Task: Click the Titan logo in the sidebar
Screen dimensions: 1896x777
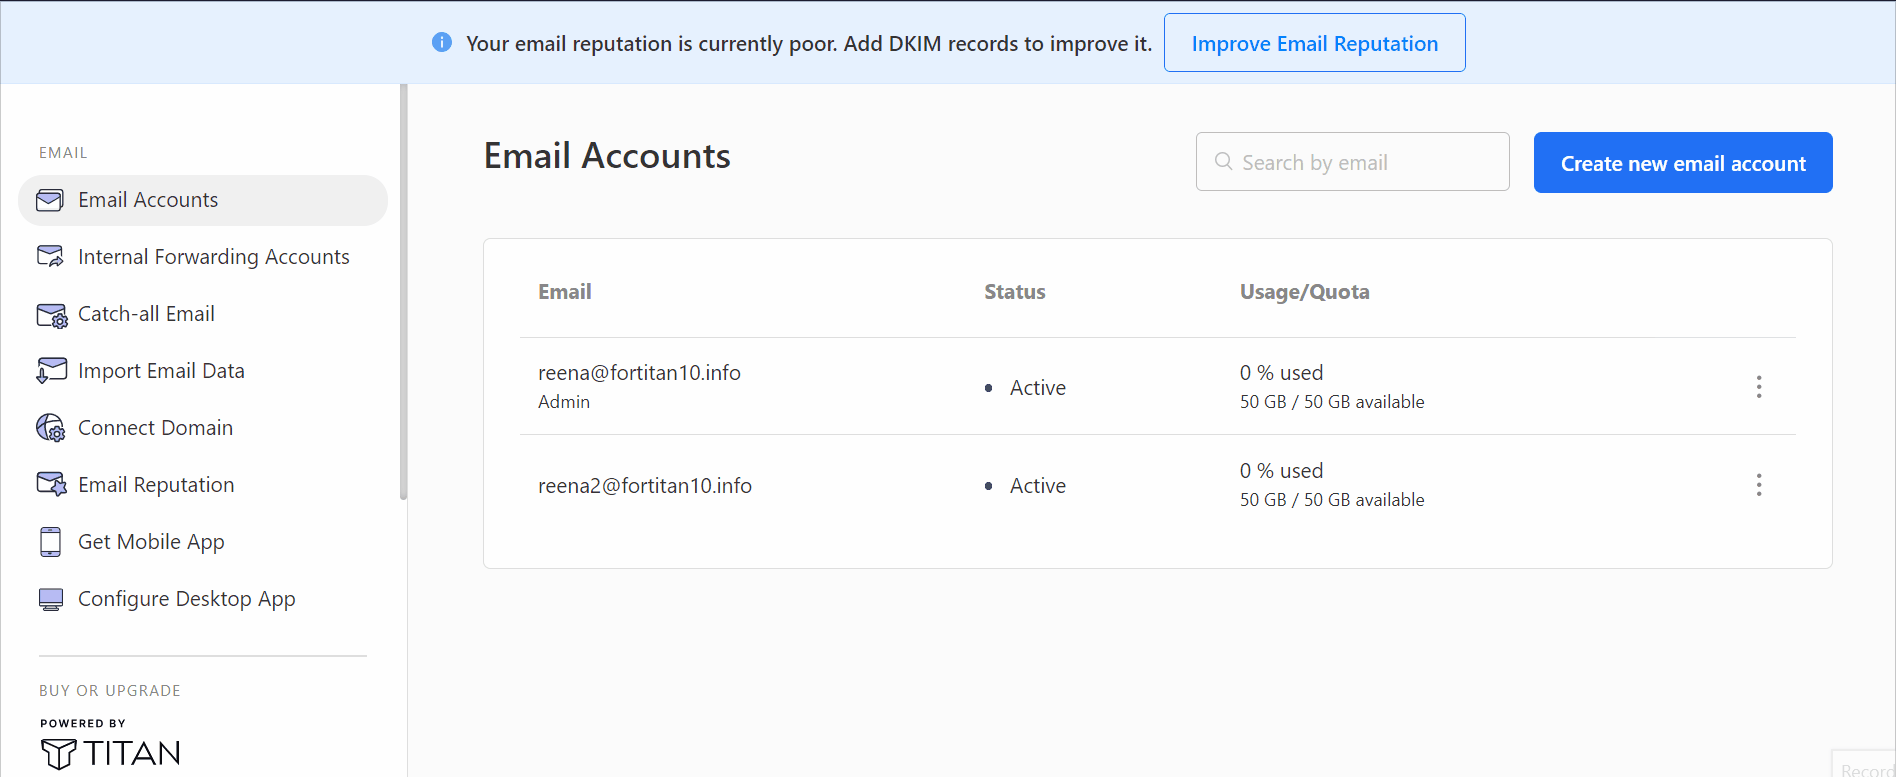Action: pyautogui.click(x=110, y=753)
